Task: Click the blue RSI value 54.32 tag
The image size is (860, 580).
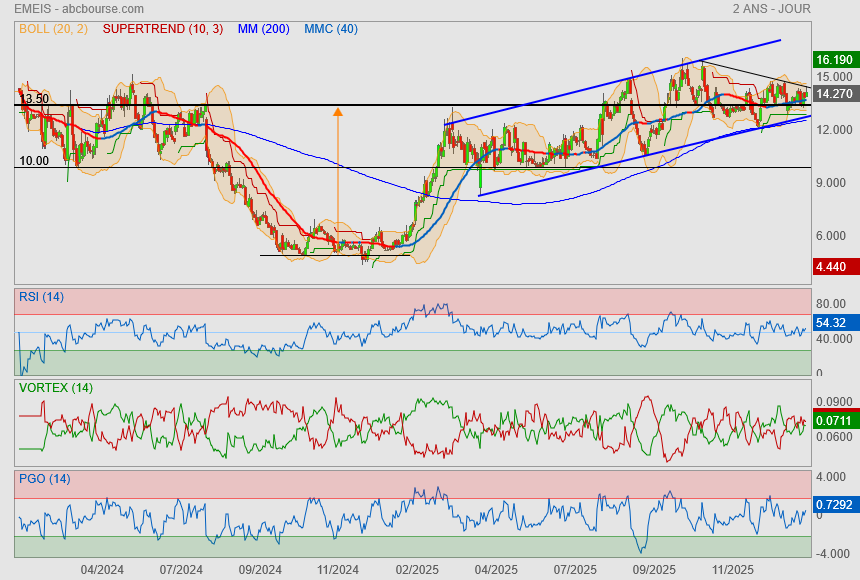Action: pyautogui.click(x=833, y=323)
